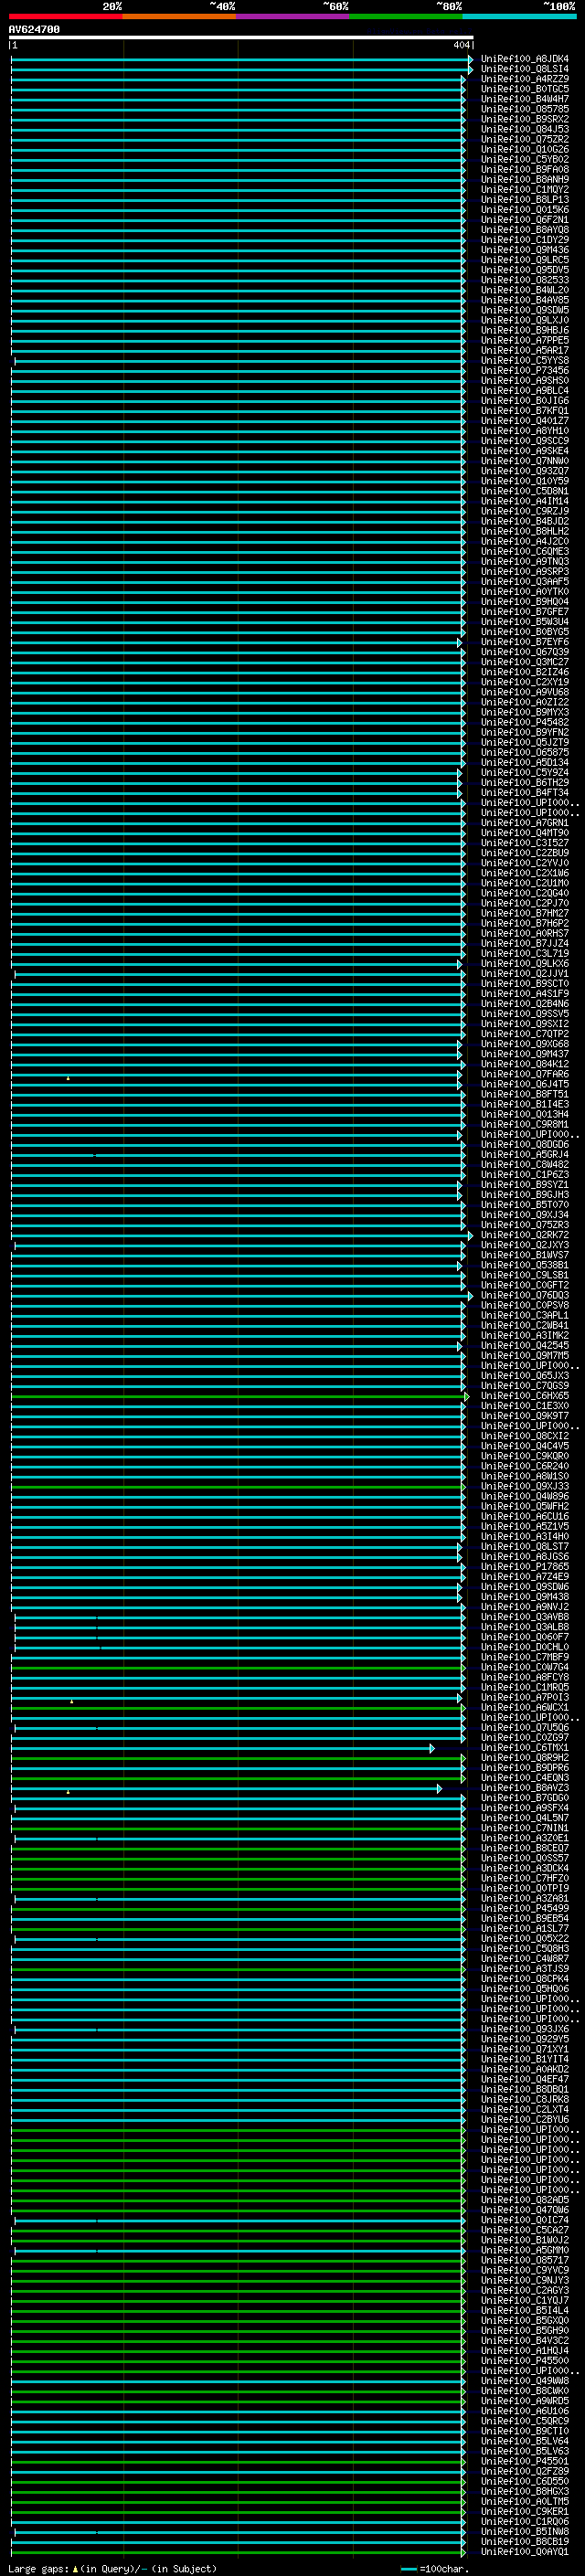Click the UniRef100_B4WL20 label

click(x=525, y=290)
